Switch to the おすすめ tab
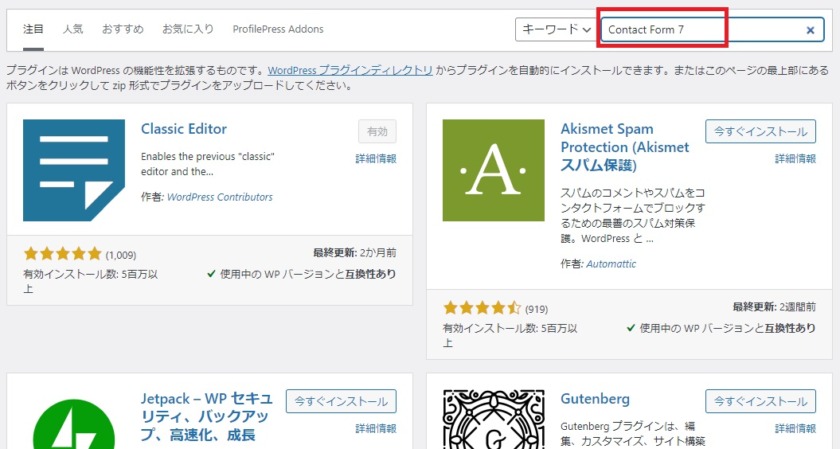This screenshot has width=840, height=449. 123,29
